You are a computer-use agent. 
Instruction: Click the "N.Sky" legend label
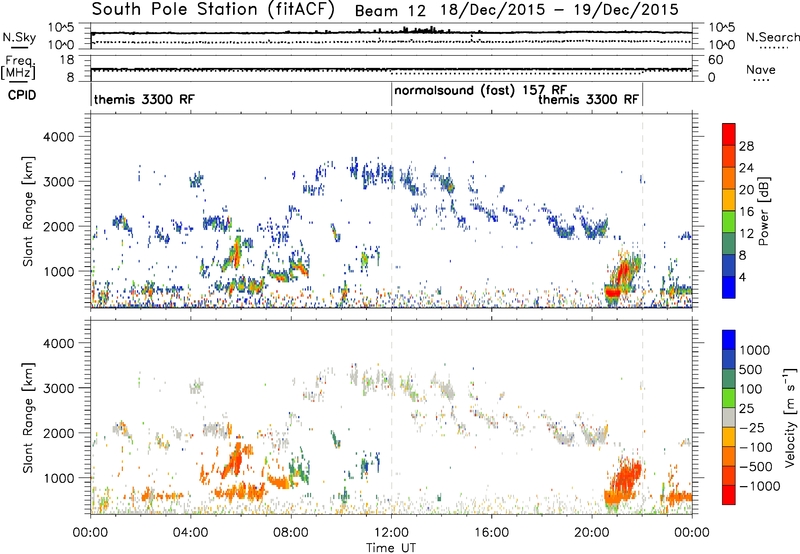click(x=19, y=37)
